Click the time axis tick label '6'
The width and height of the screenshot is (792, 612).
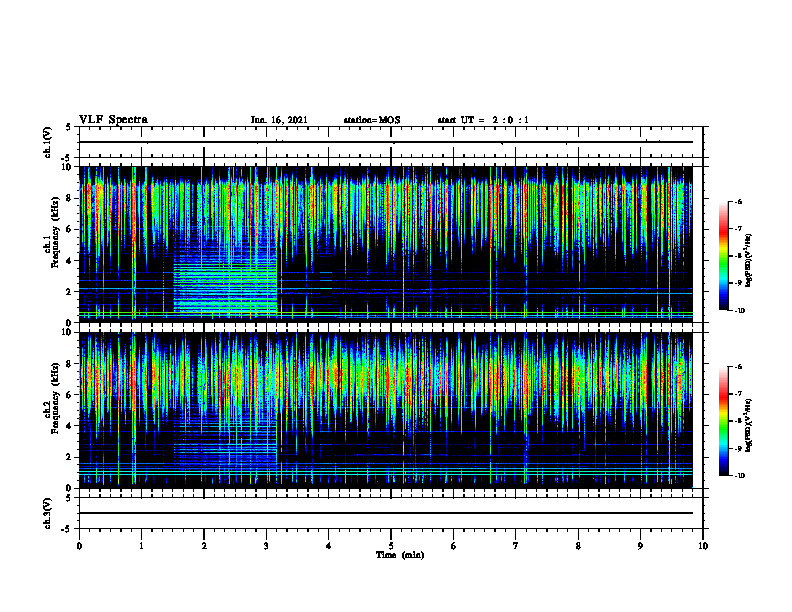454,546
